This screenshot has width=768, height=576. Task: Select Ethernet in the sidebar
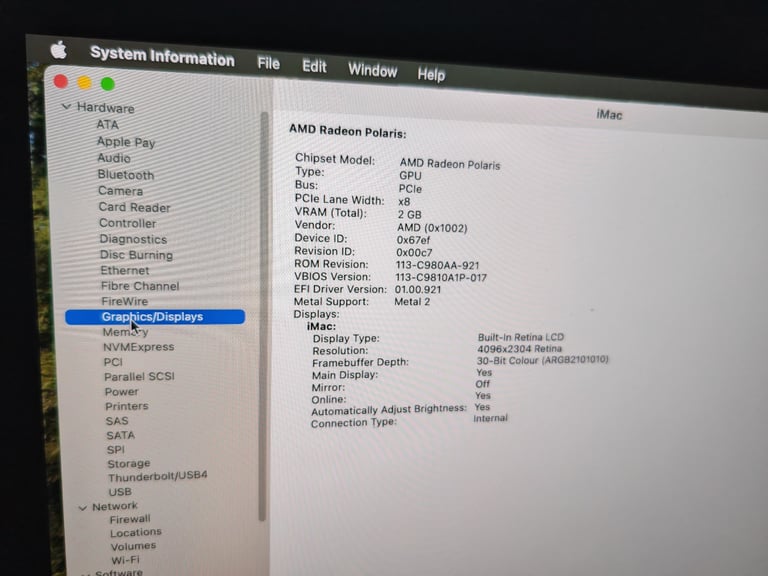click(x=125, y=270)
